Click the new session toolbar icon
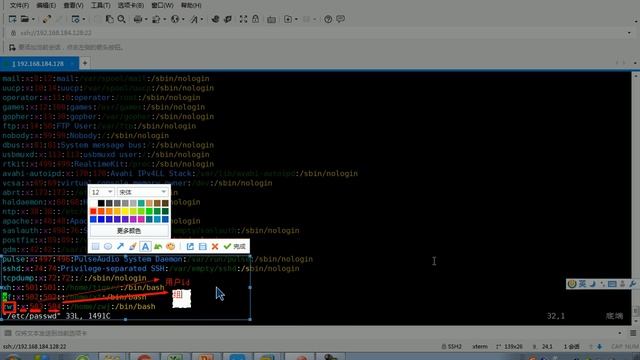The image size is (640, 360). (x=13, y=19)
